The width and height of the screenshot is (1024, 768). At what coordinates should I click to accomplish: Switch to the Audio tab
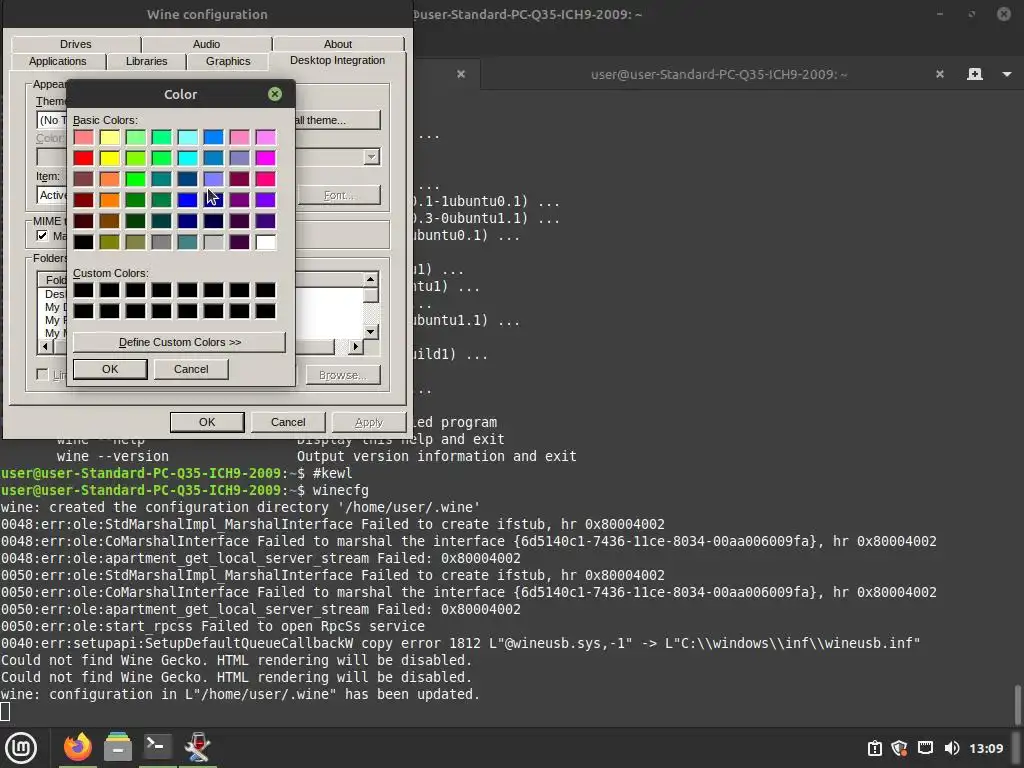click(x=206, y=44)
